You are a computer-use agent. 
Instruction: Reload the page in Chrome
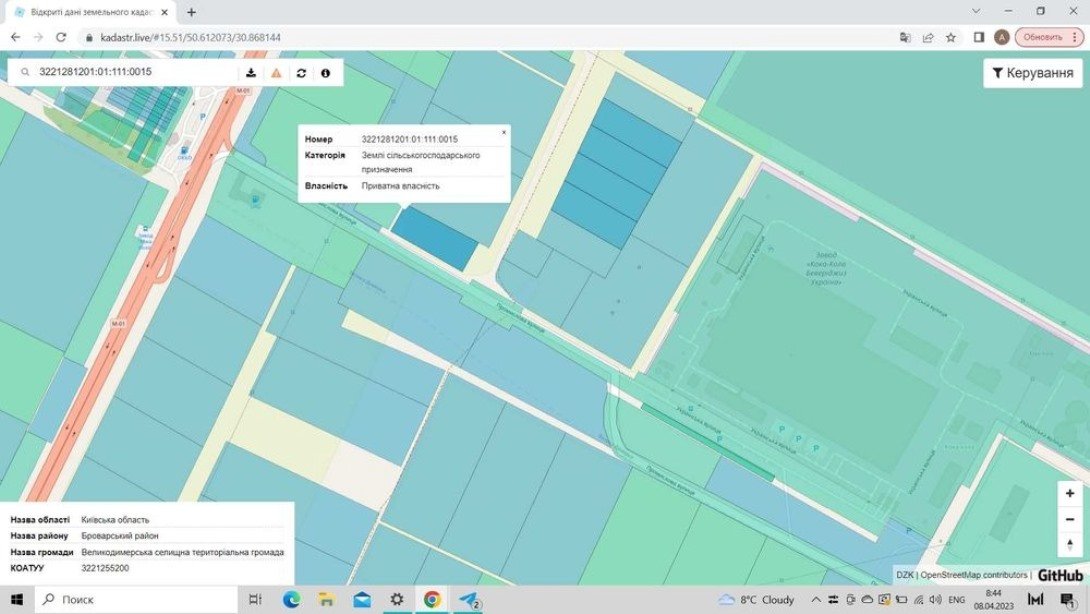(61, 37)
